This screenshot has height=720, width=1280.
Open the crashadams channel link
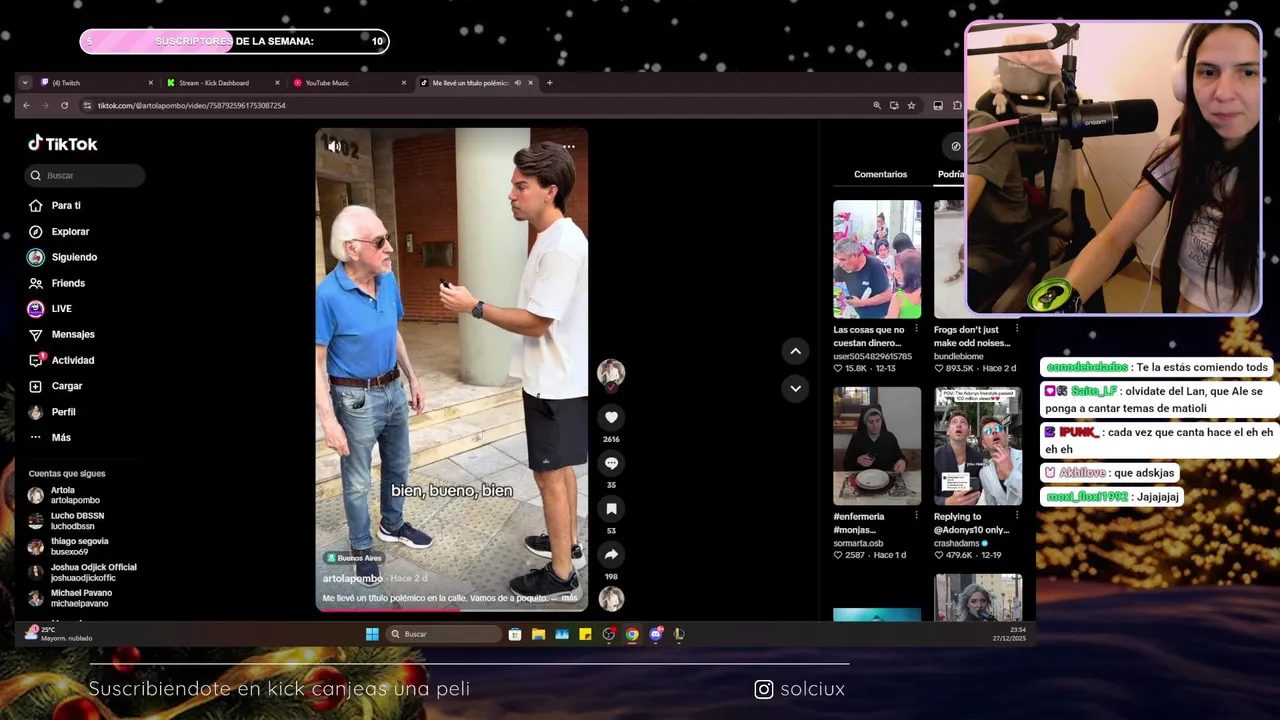957,543
